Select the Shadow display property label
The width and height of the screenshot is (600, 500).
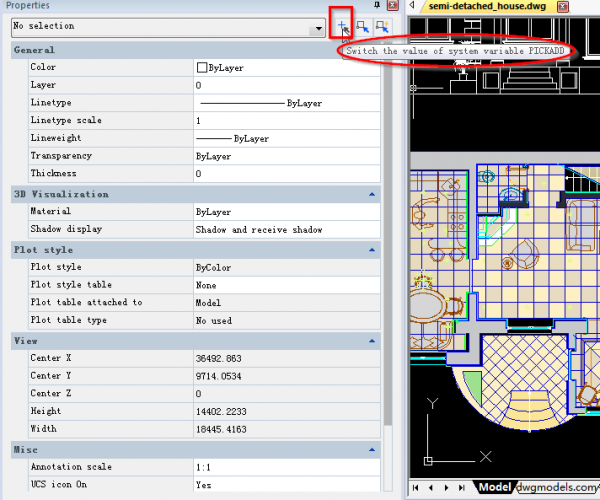point(66,229)
